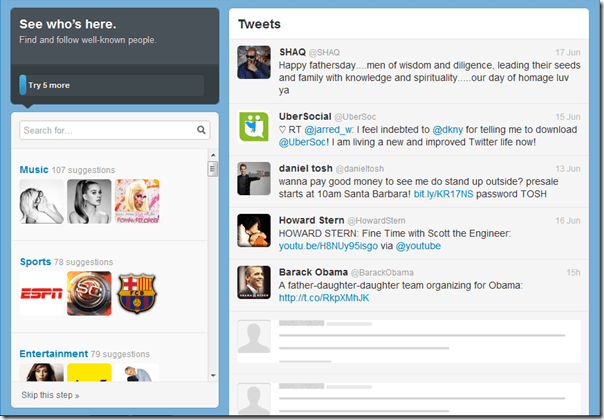The width and height of the screenshot is (604, 420).
Task: Open the Barack Obama name link
Action: tap(314, 272)
